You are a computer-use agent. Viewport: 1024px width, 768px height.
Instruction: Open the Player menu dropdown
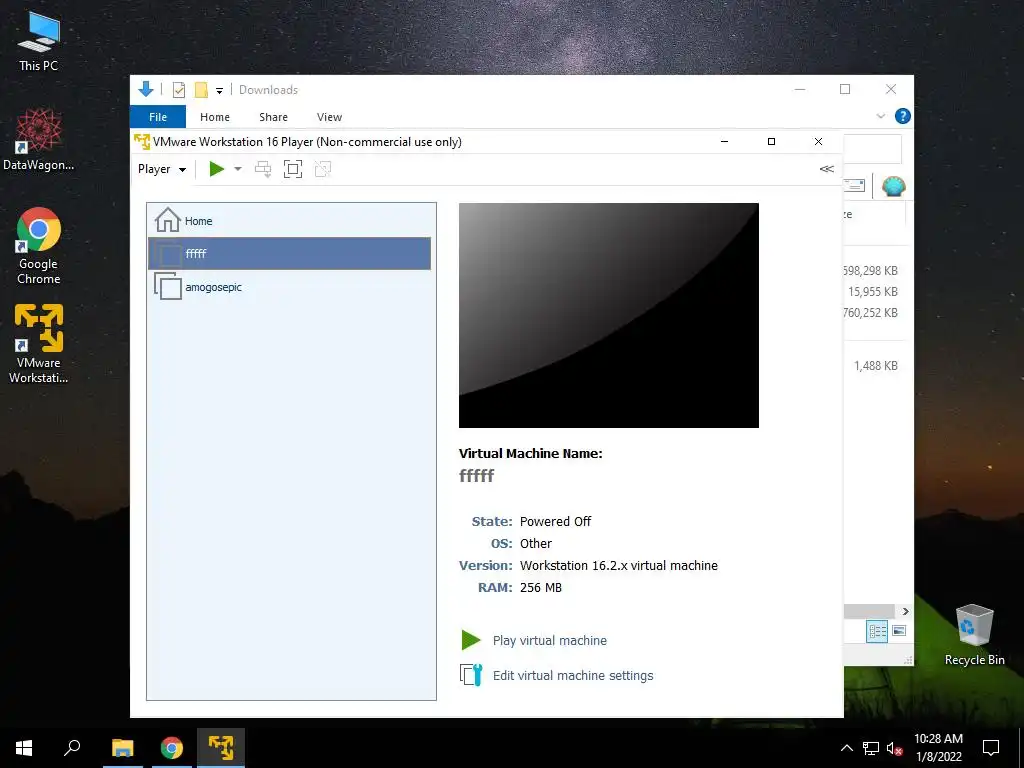tap(161, 169)
